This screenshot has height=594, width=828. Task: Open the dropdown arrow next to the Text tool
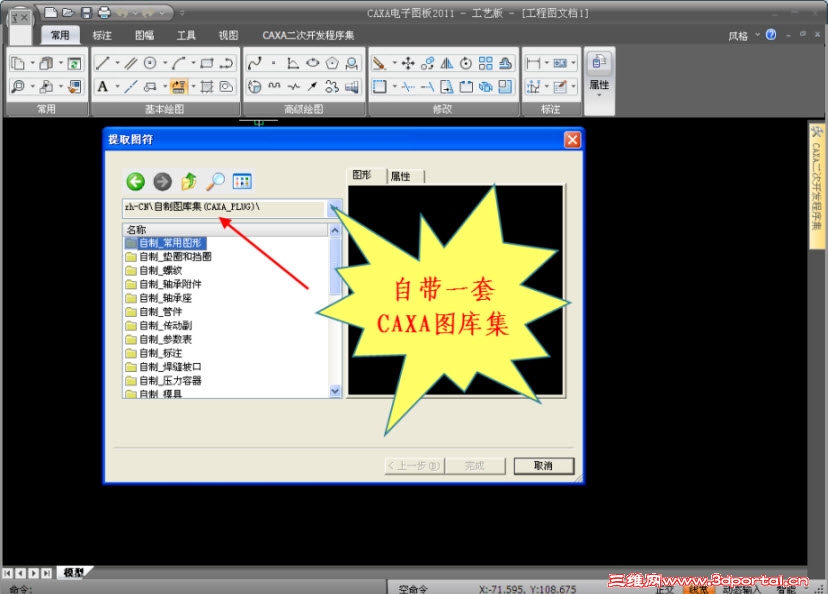[x=117, y=86]
